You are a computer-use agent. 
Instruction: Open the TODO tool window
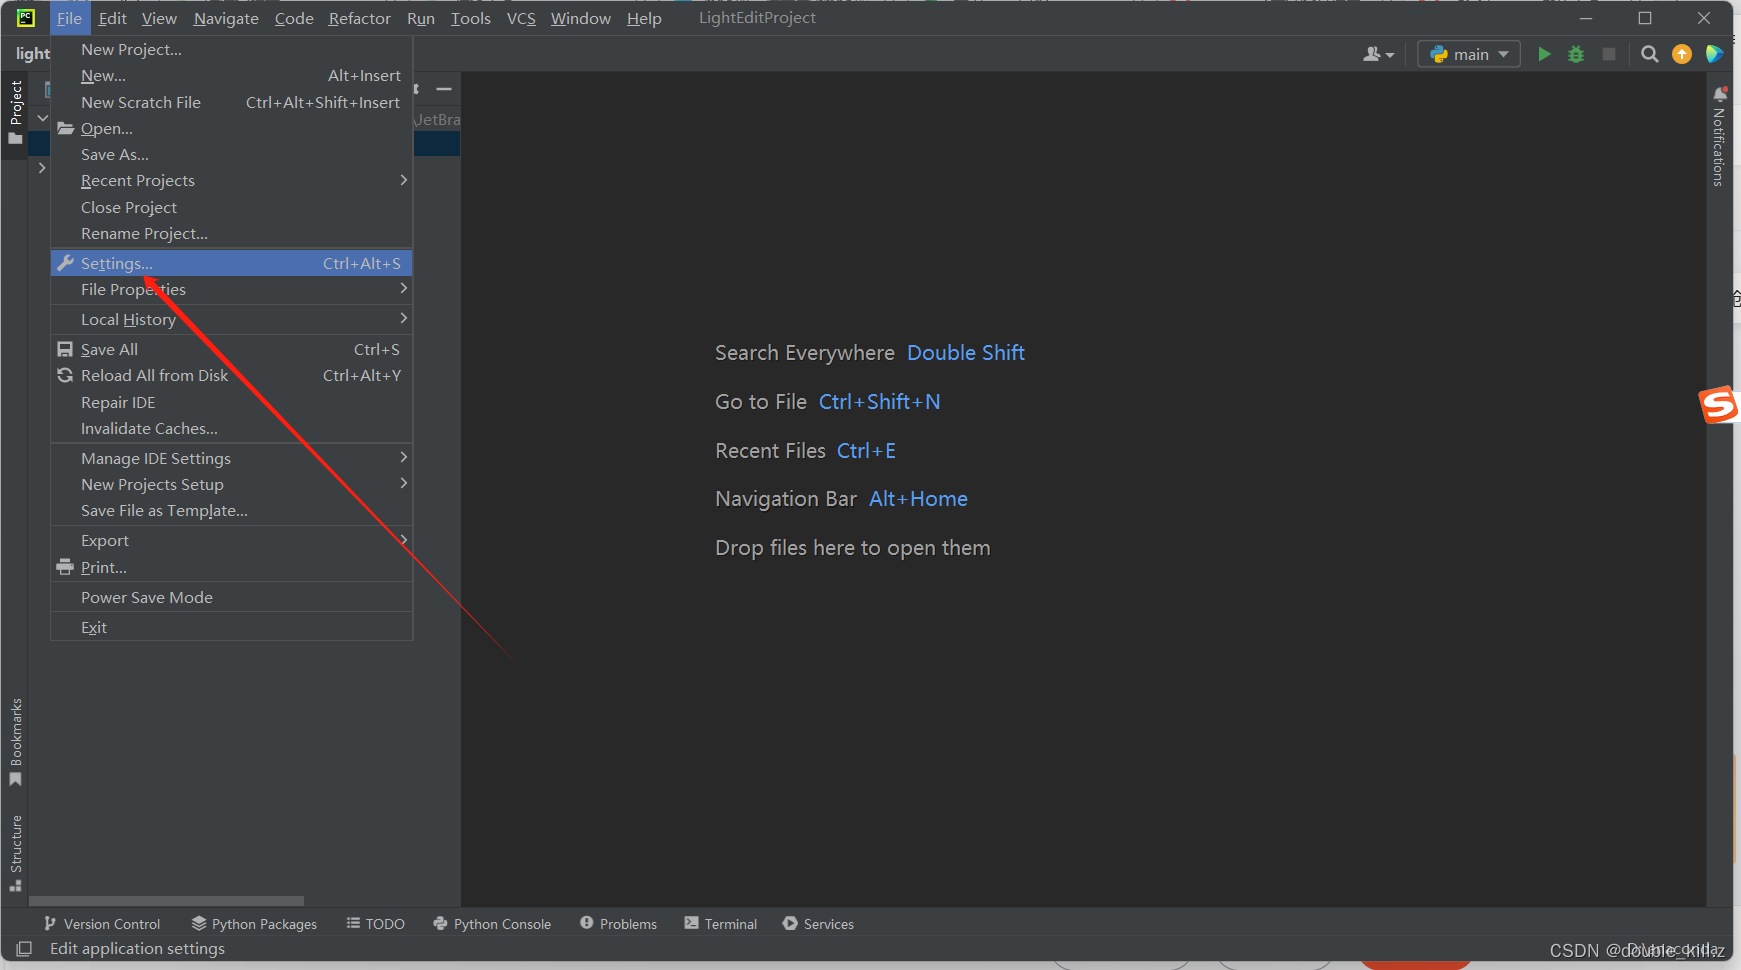(375, 924)
